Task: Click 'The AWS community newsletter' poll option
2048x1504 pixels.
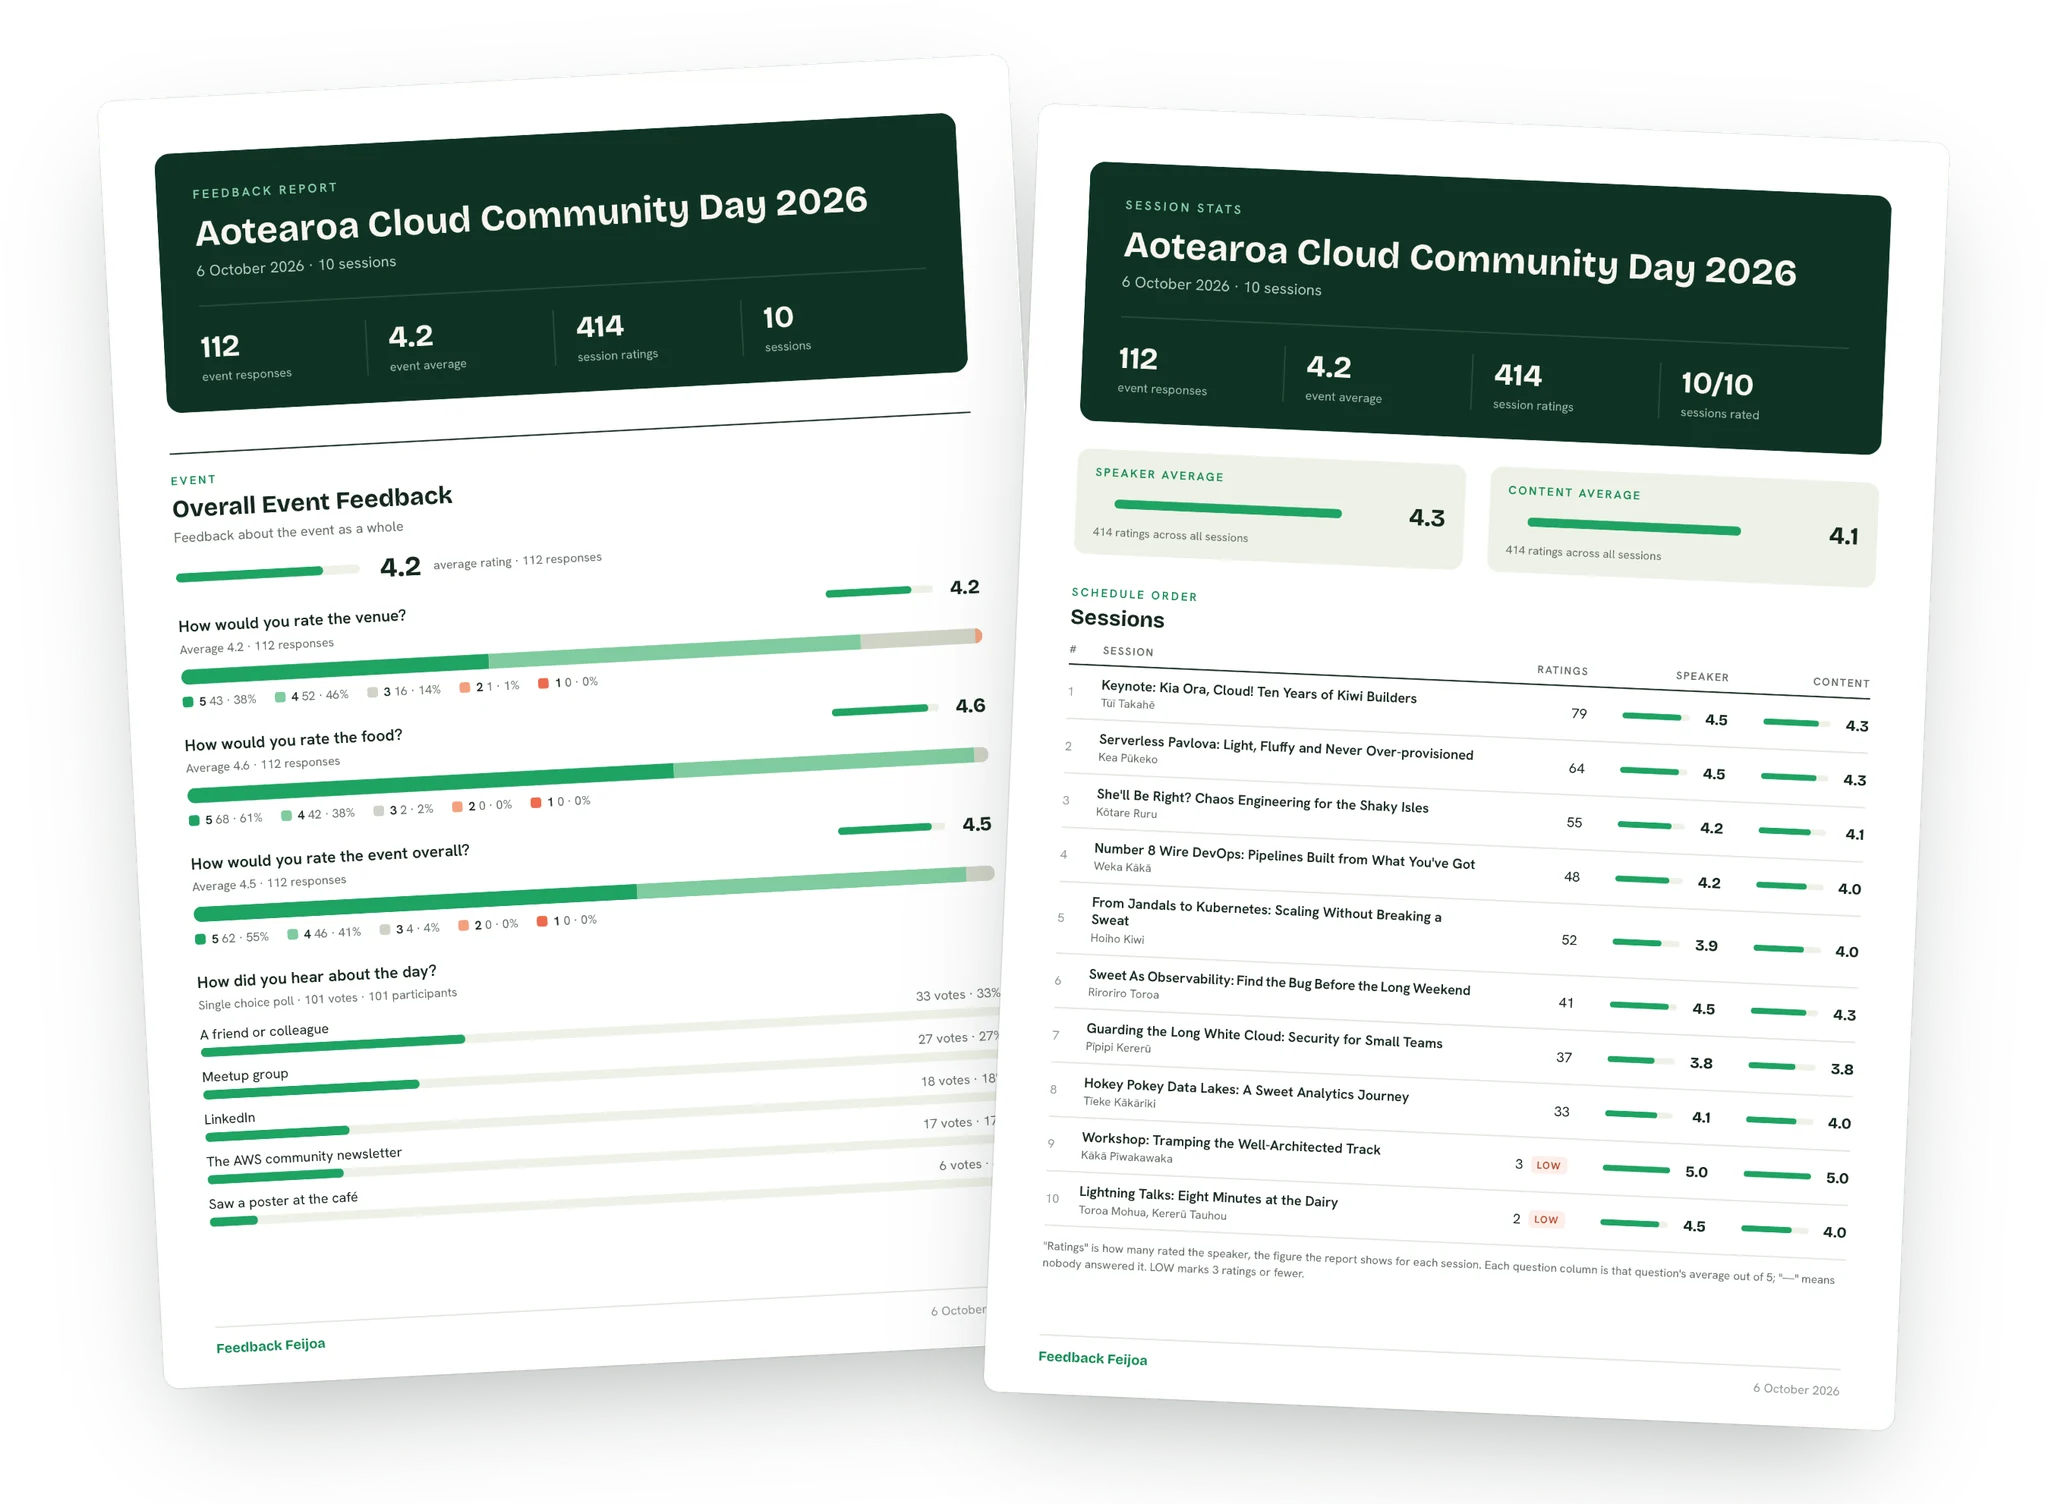Action: pyautogui.click(x=304, y=1157)
